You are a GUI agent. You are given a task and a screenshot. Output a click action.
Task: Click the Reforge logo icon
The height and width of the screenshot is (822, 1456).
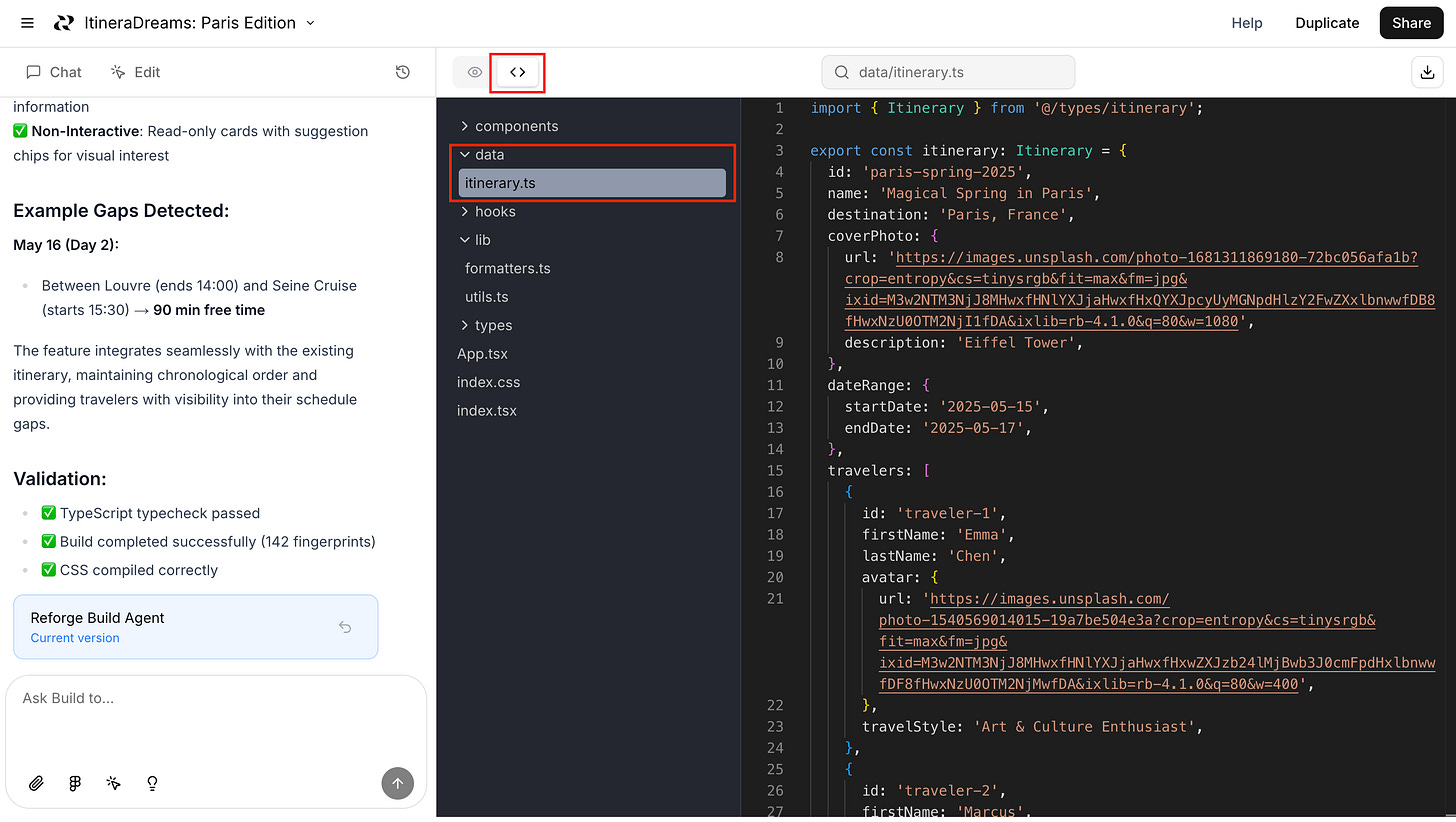click(64, 23)
